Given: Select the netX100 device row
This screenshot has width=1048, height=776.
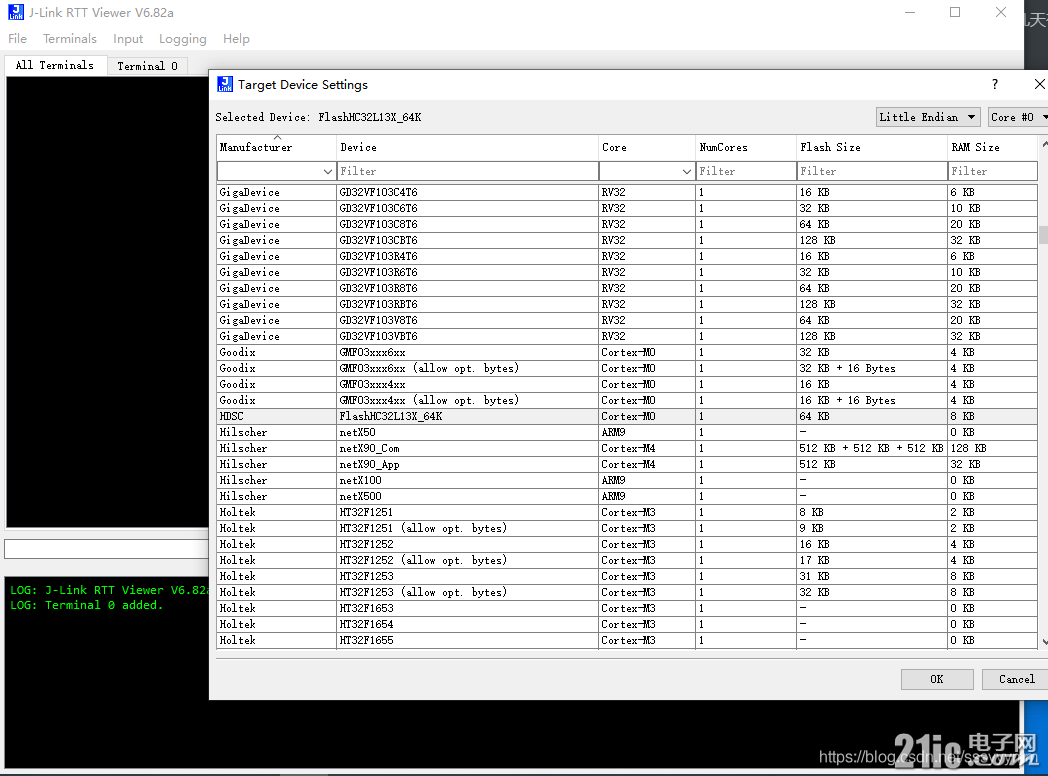Looking at the screenshot, I should point(627,481).
